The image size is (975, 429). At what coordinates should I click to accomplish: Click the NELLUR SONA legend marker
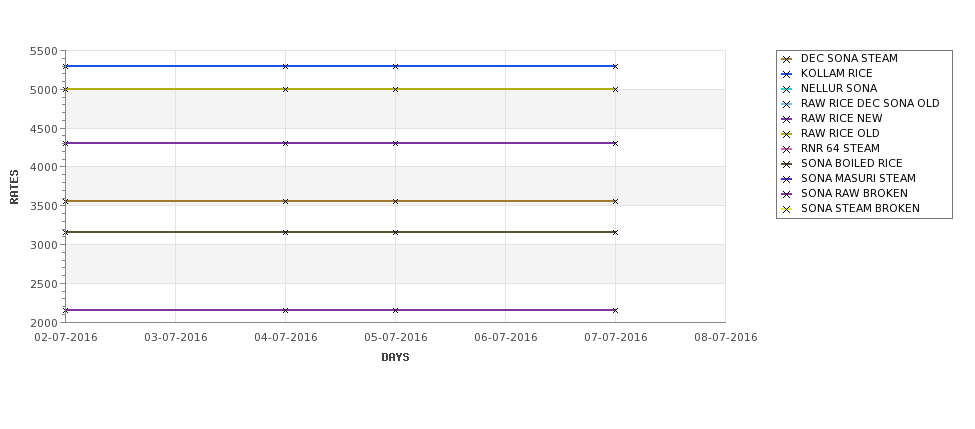click(787, 90)
